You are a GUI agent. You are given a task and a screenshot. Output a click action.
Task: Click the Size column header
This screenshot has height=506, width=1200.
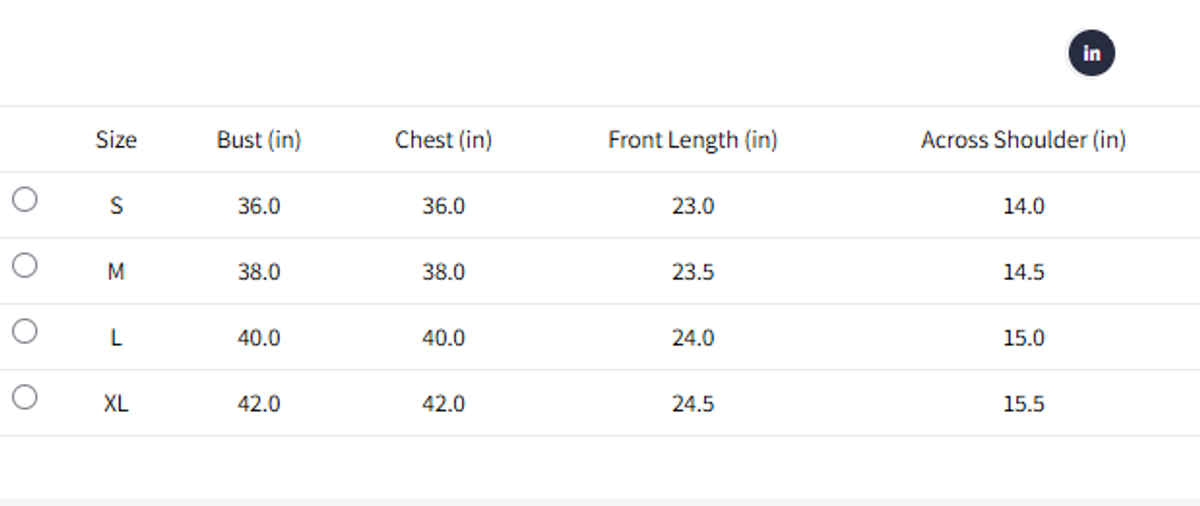pyautogui.click(x=116, y=140)
